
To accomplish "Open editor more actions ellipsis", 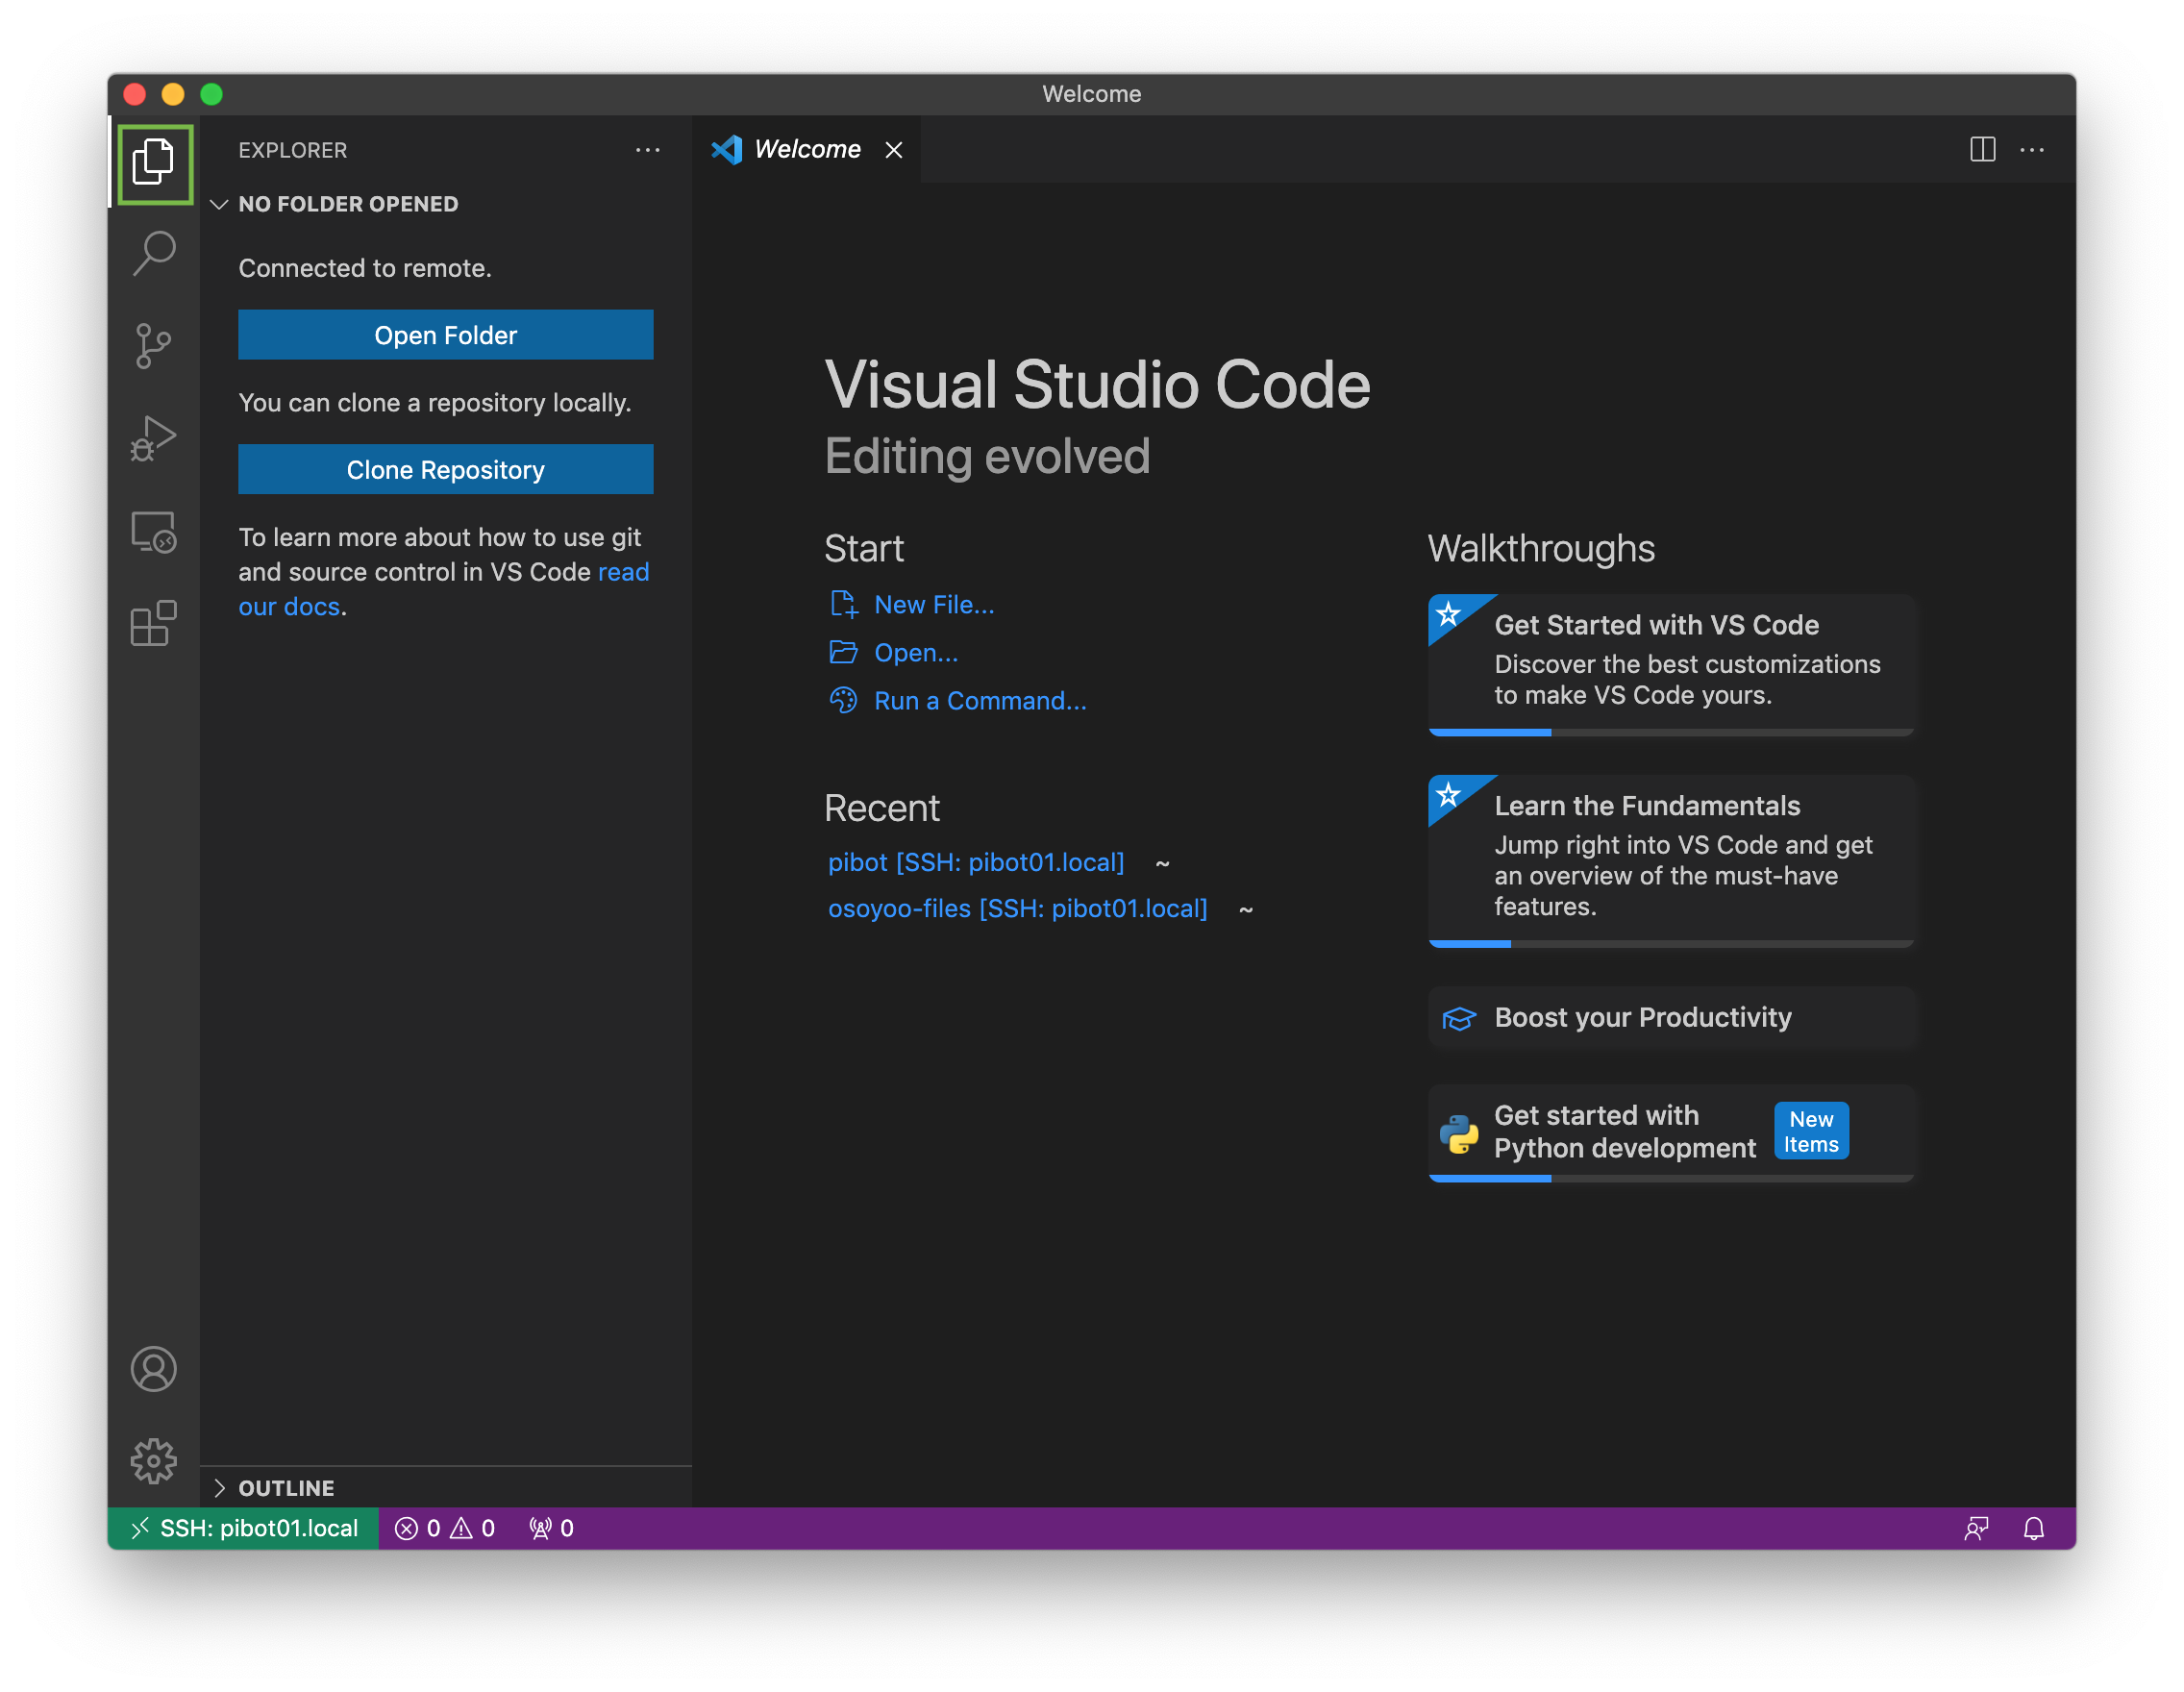I will (2032, 150).
